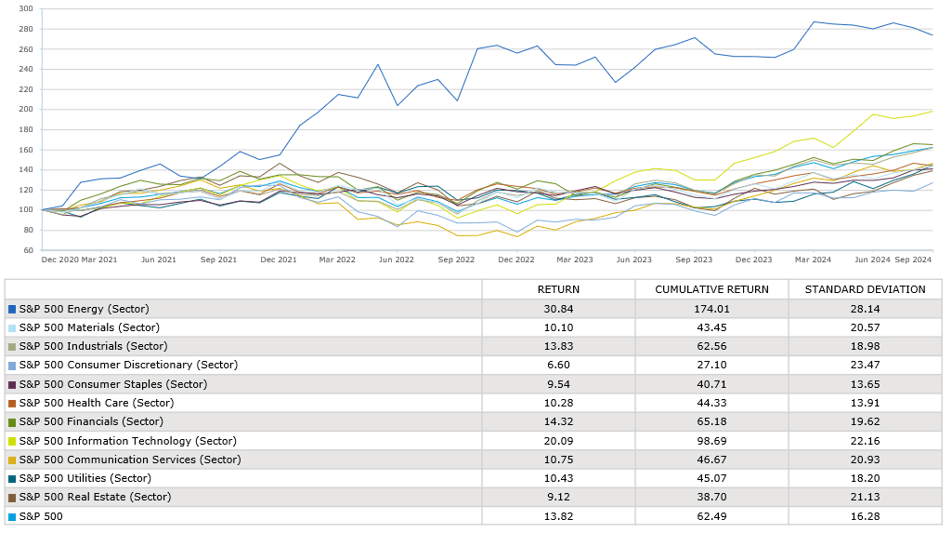Click the S&P 500 index row label
The height and width of the screenshot is (533, 952).
(40, 516)
